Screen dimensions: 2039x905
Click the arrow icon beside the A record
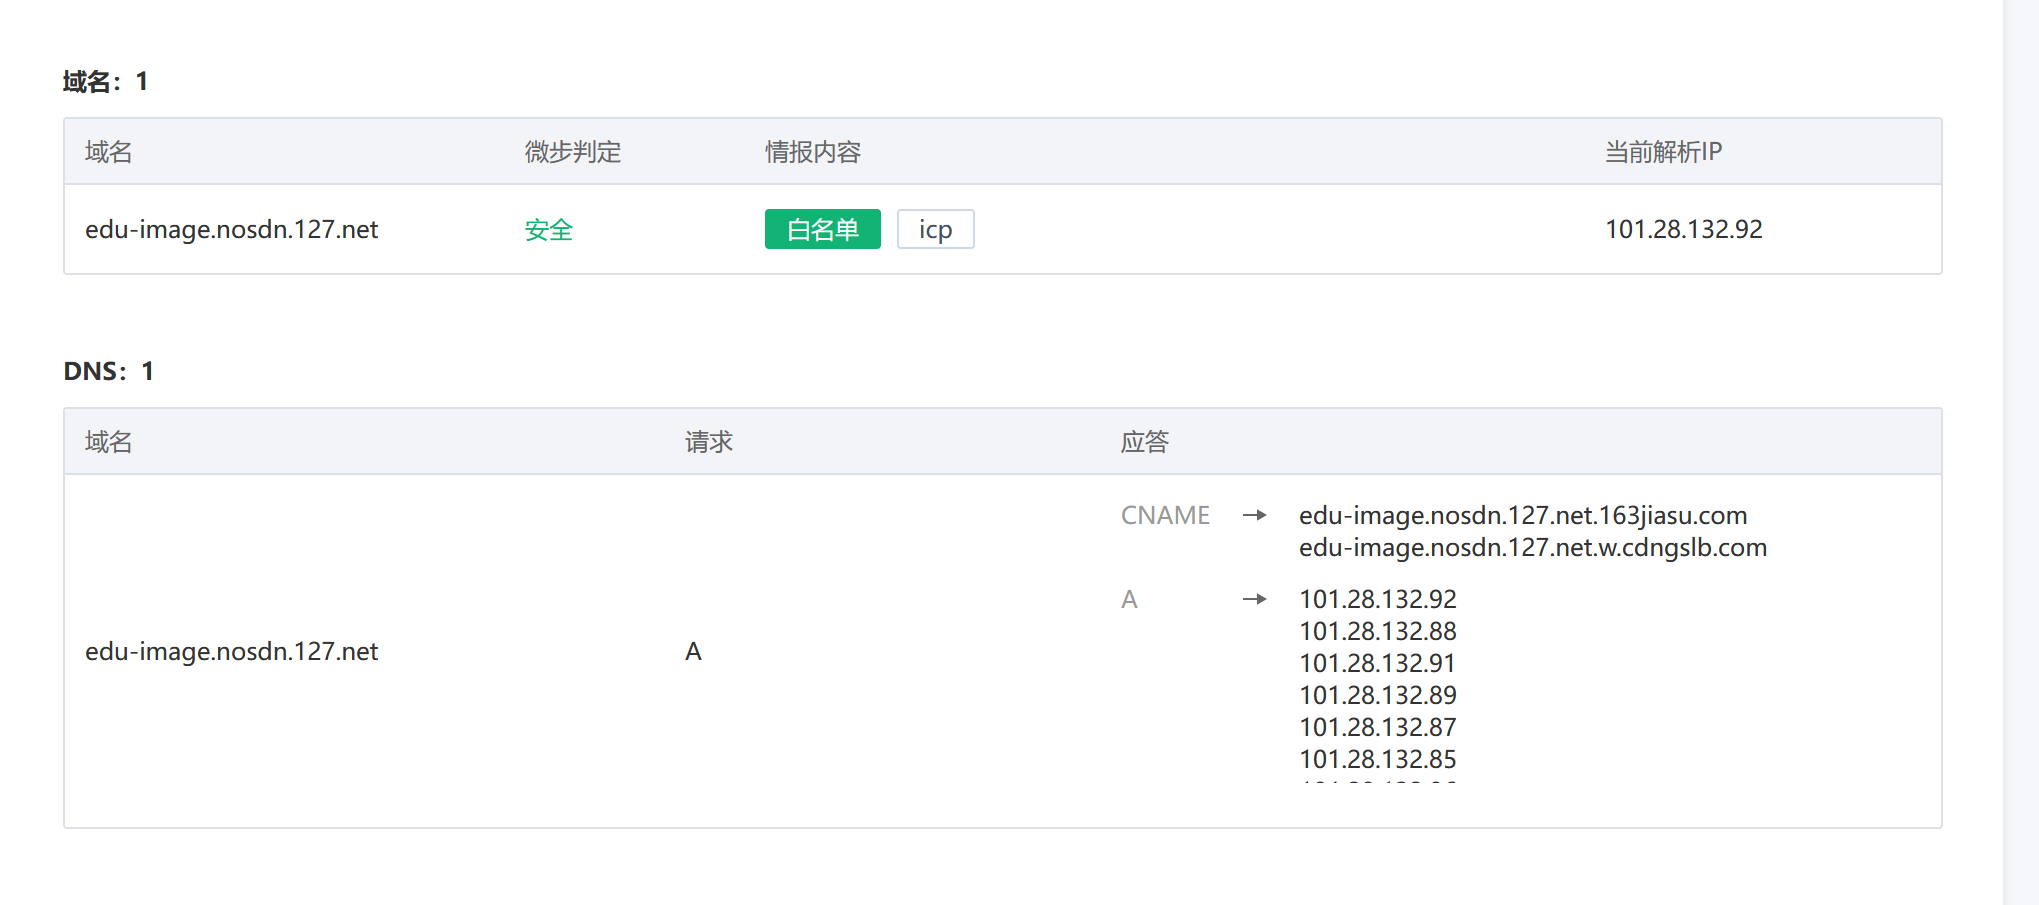(x=1254, y=600)
